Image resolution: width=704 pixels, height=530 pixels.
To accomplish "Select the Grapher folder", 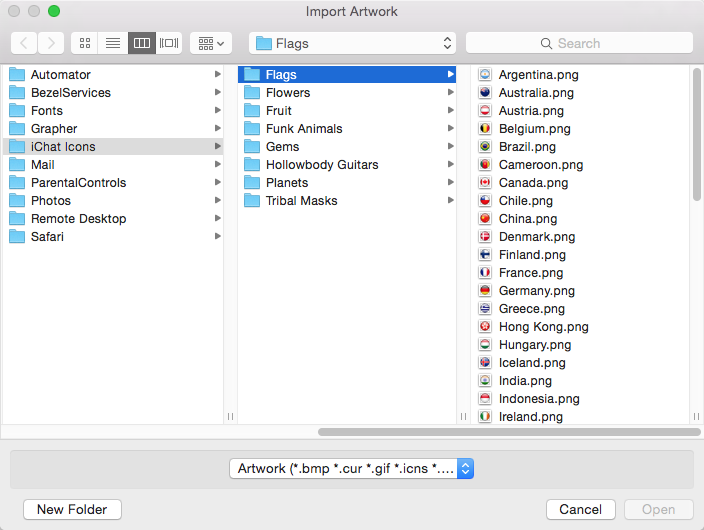I will (x=113, y=128).
